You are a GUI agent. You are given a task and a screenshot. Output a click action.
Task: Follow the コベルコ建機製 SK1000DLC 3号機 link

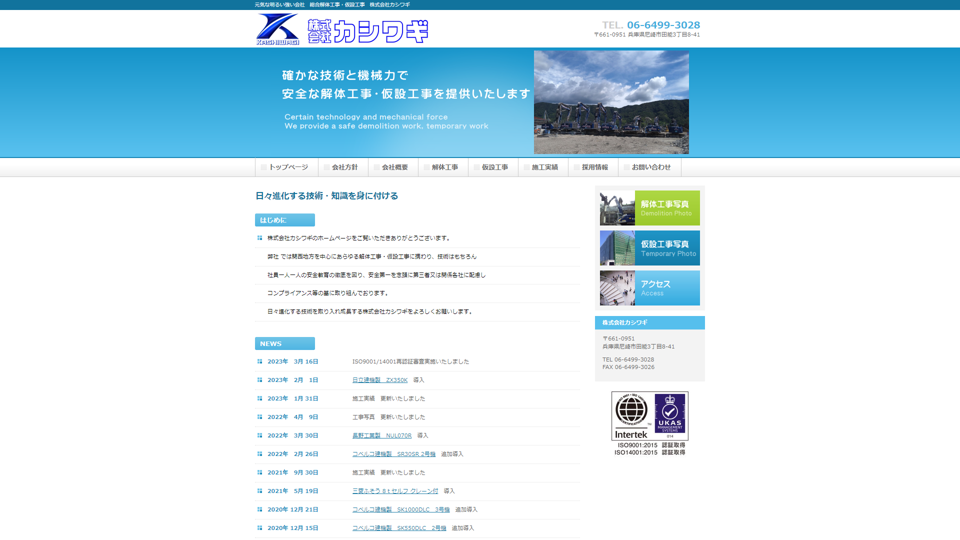401,510
